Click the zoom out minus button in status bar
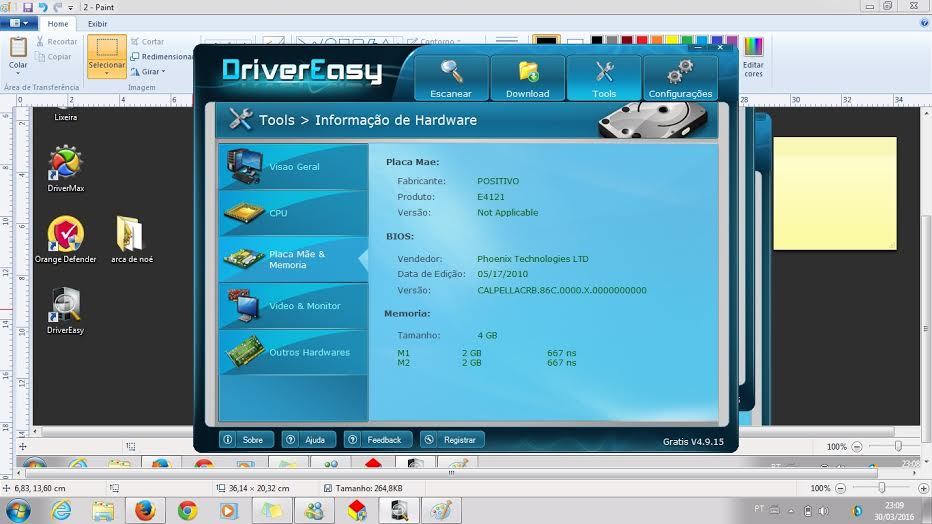The width and height of the screenshot is (932, 524). 840,488
